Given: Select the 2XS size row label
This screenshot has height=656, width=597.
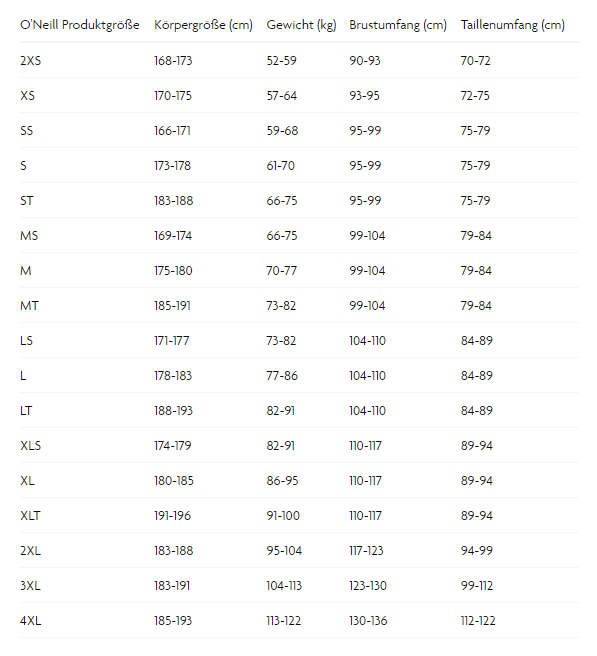Looking at the screenshot, I should click(x=31, y=61).
